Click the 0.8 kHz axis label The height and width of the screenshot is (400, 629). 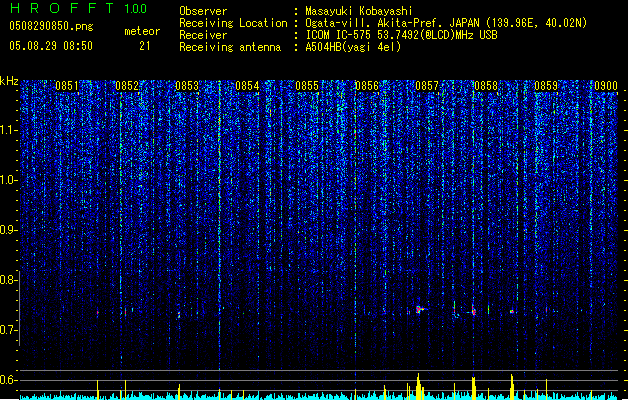pos(9,280)
